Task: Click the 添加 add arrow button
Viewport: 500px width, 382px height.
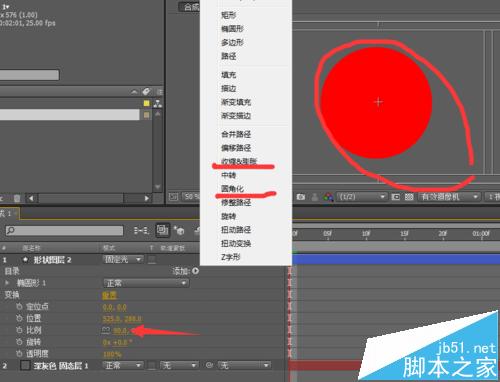Action: pos(195,271)
